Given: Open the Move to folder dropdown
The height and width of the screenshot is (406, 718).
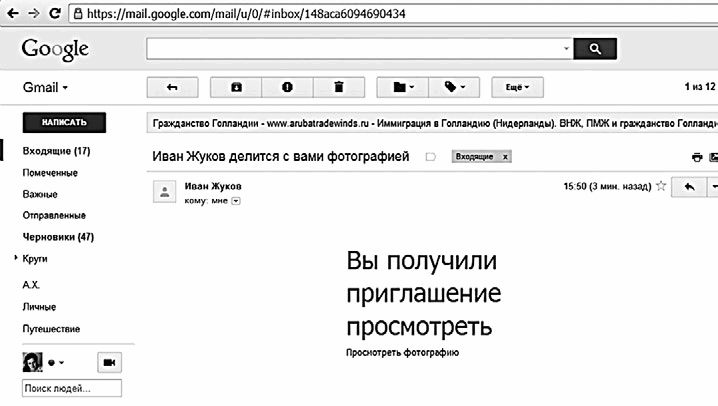Looking at the screenshot, I should coord(403,87).
